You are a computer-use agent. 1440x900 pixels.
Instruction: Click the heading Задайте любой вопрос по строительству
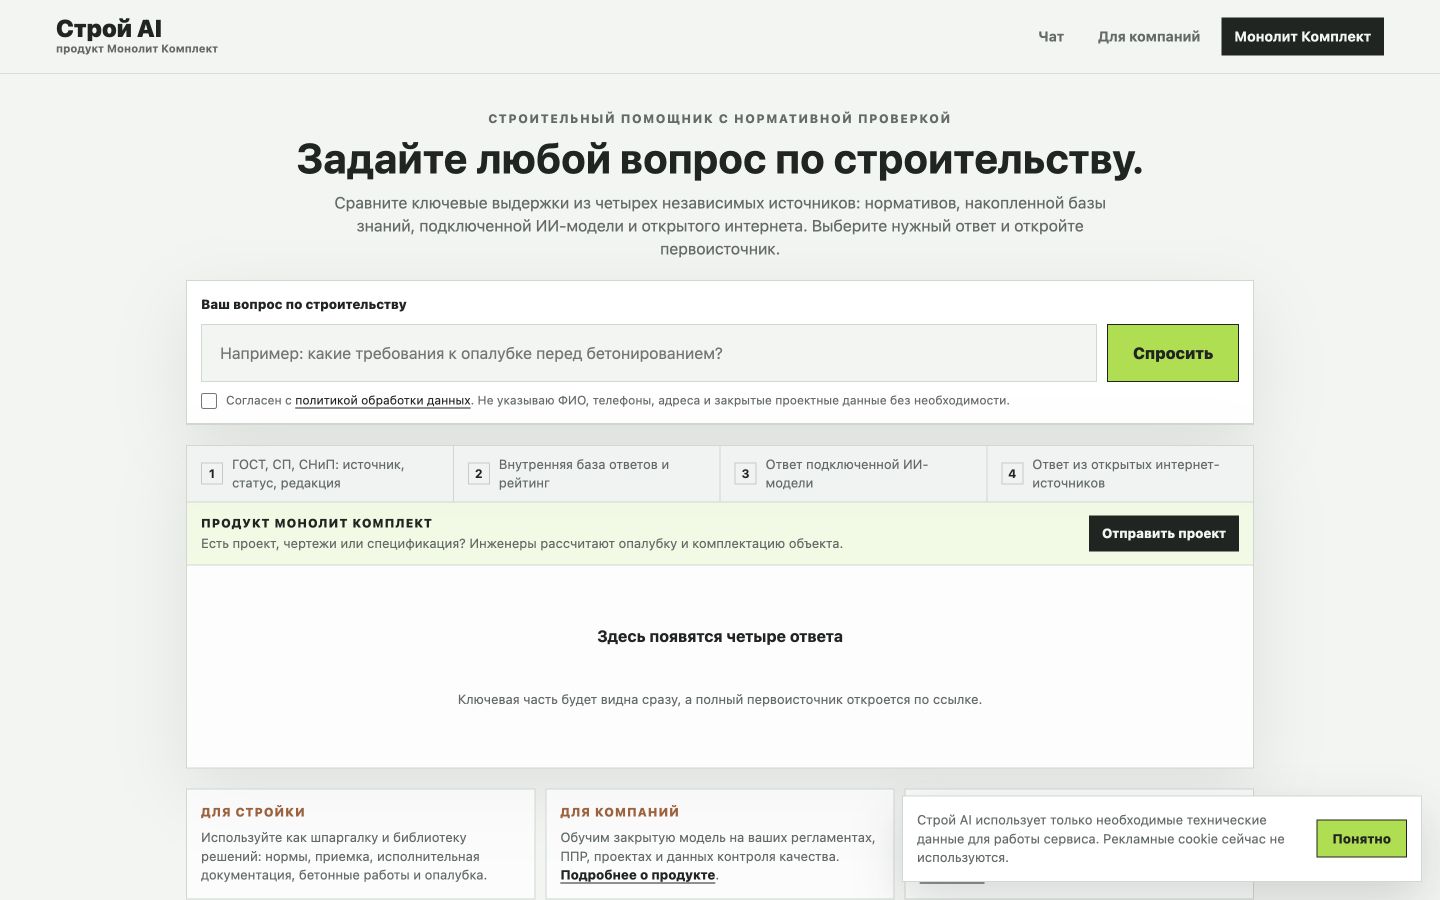(x=720, y=159)
